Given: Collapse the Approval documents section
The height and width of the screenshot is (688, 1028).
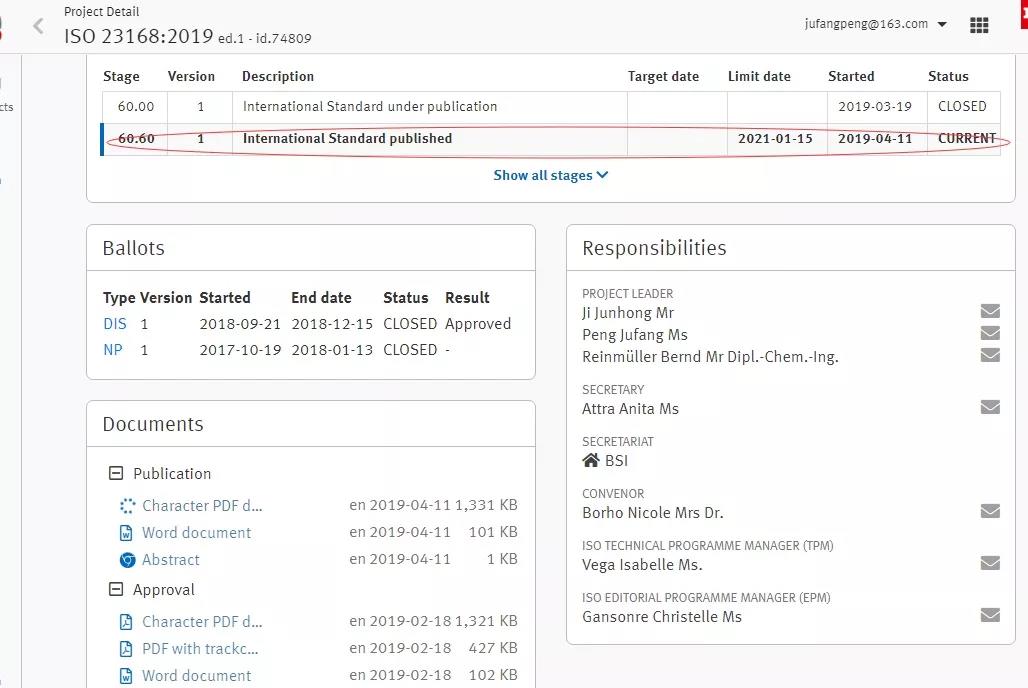Looking at the screenshot, I should point(116,590).
